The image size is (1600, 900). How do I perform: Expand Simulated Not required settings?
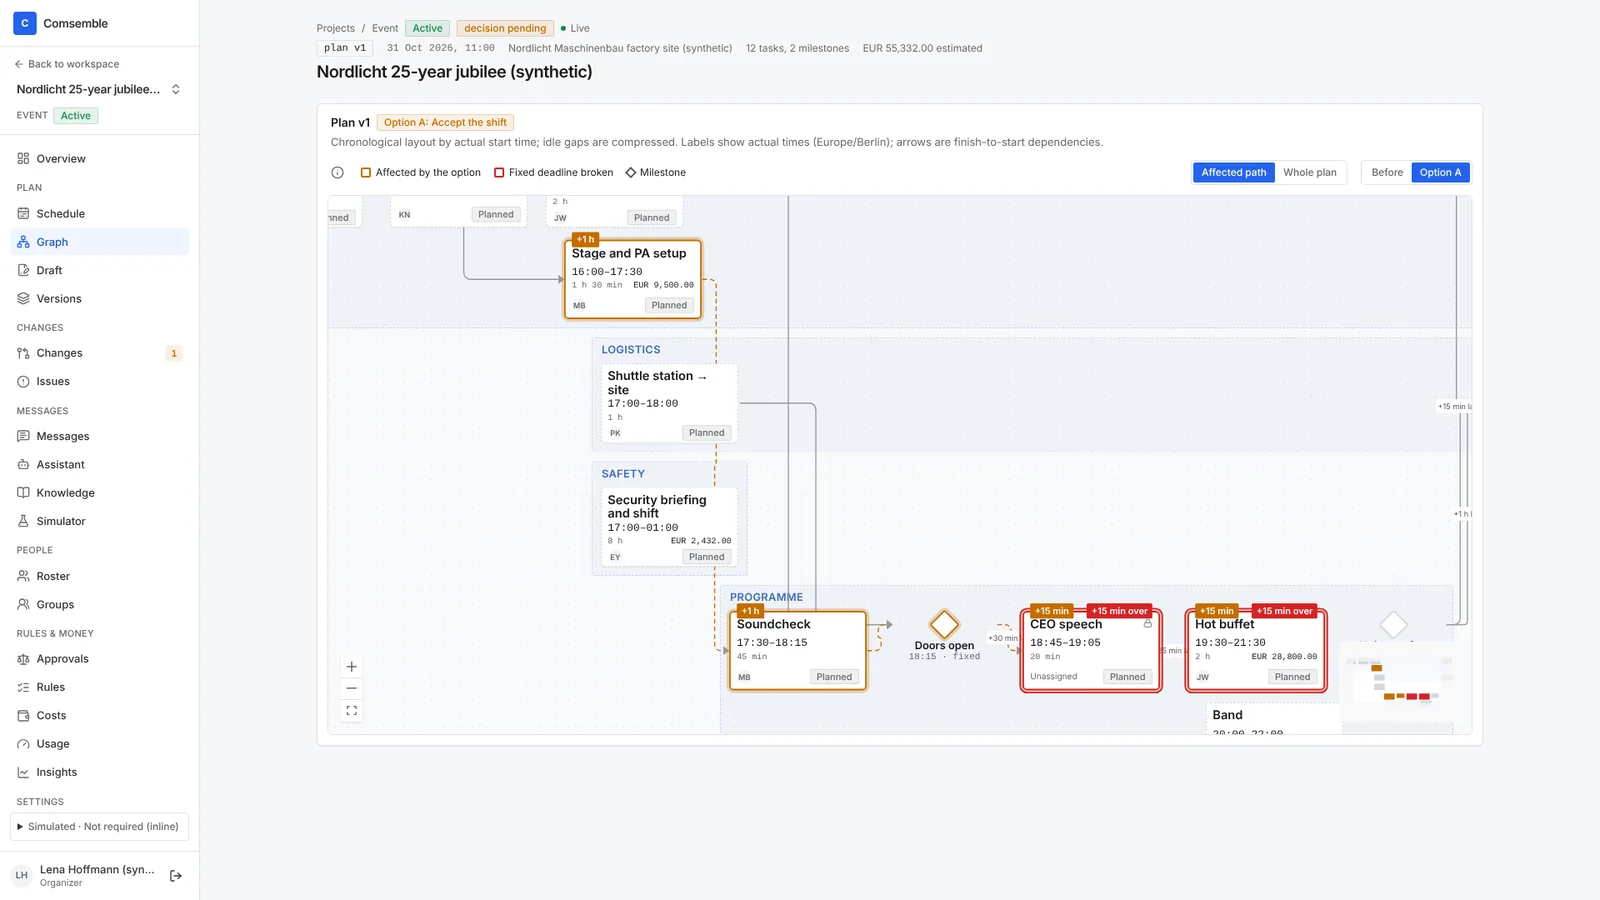(x=99, y=827)
